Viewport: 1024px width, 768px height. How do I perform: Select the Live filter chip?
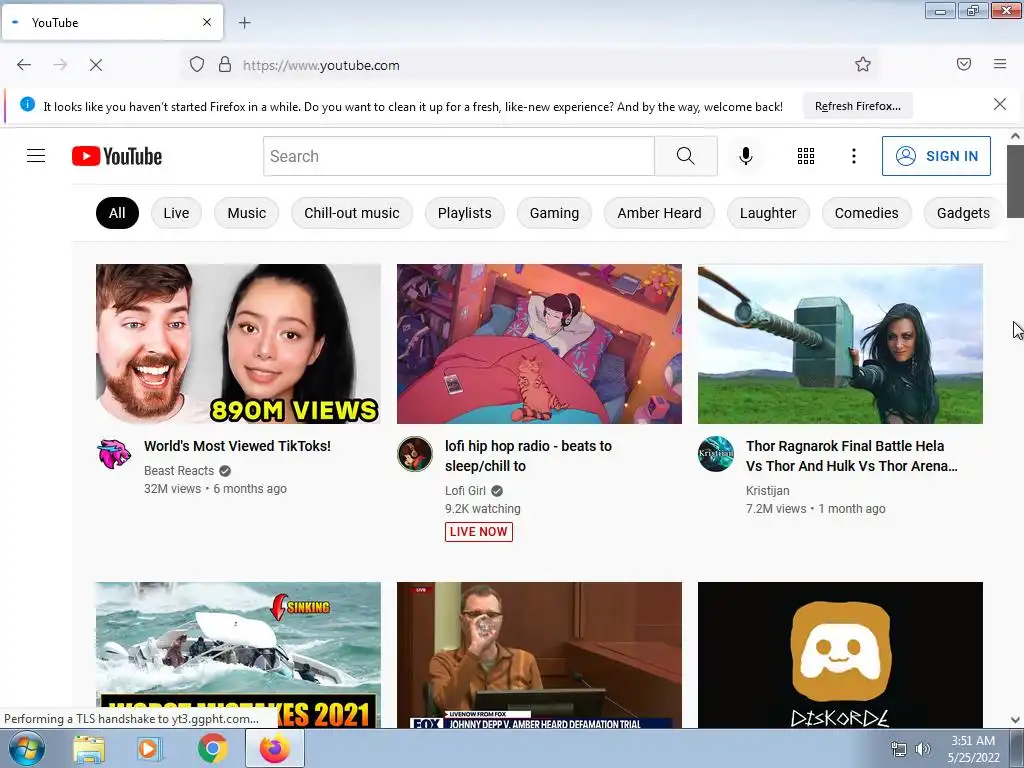pos(176,213)
